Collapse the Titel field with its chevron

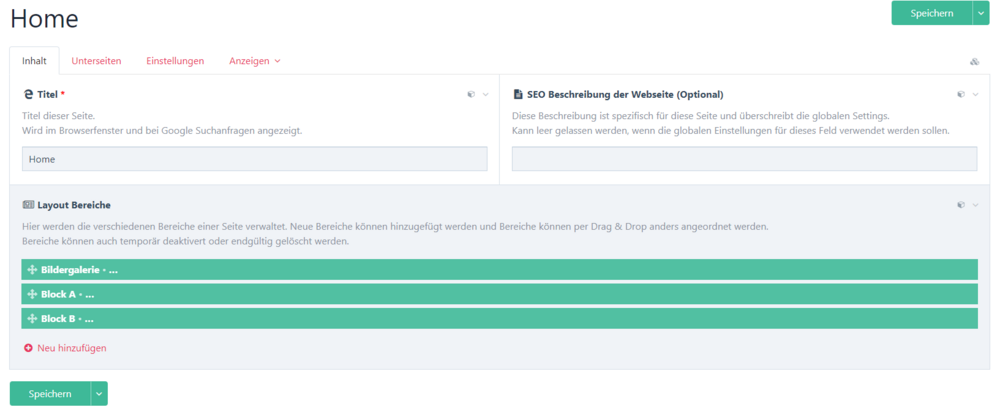coord(485,94)
